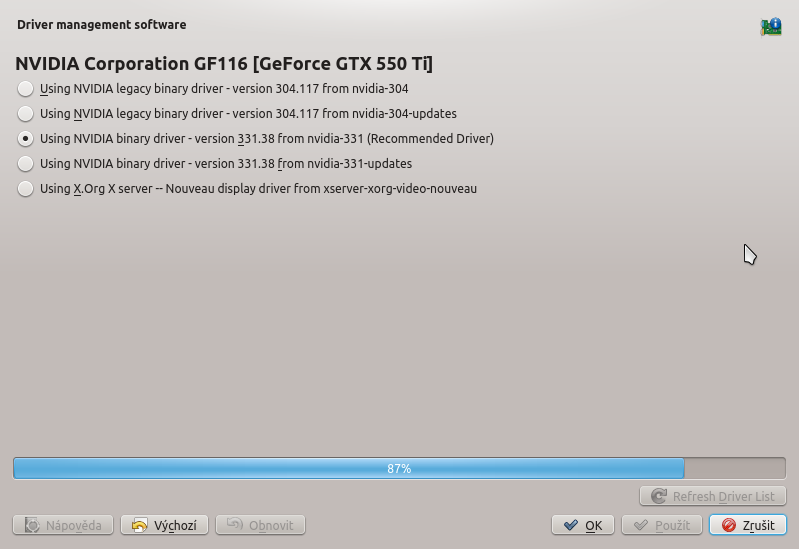Screen dimensions: 799x549
Task: Restore defaults with the Výchozí button
Action: (x=165, y=525)
